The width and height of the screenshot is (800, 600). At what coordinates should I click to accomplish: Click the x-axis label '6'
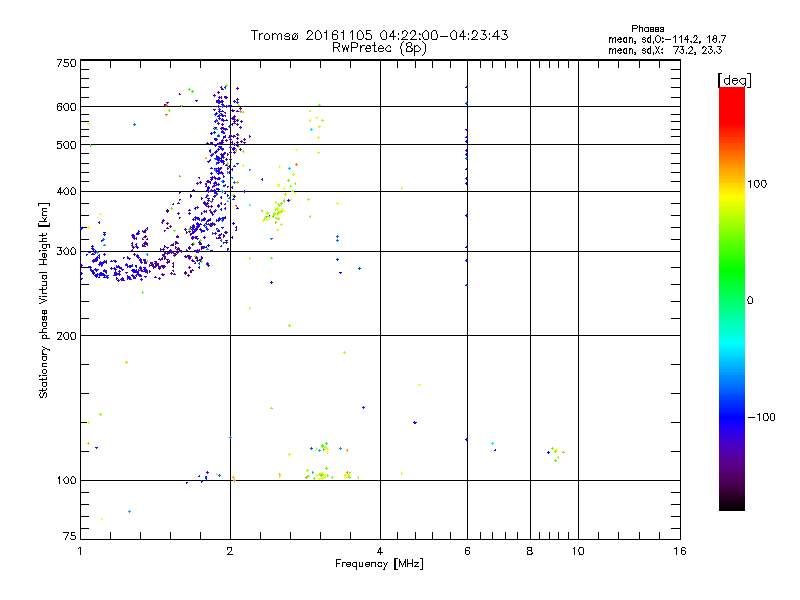467,551
